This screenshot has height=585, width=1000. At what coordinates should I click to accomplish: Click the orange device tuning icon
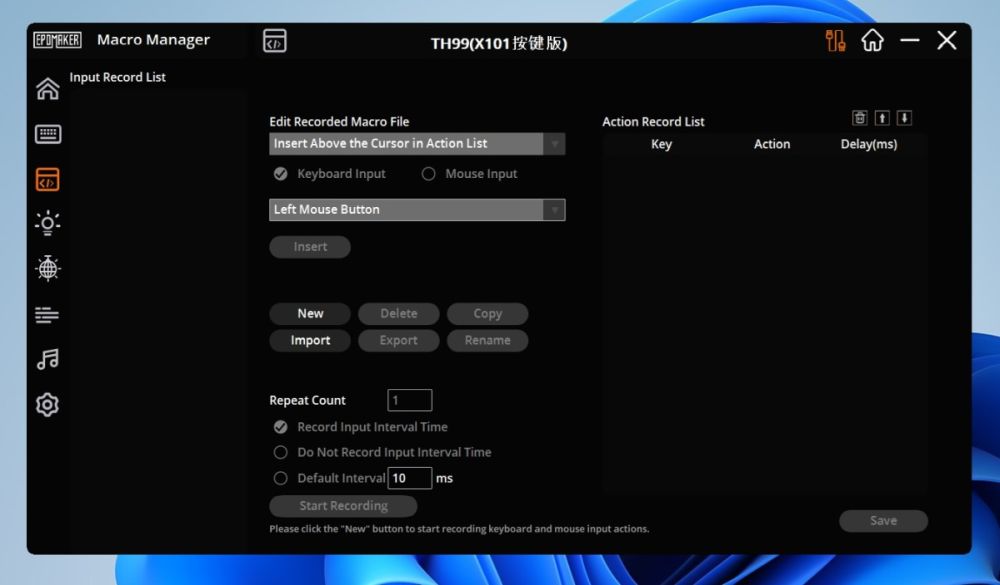pos(835,41)
